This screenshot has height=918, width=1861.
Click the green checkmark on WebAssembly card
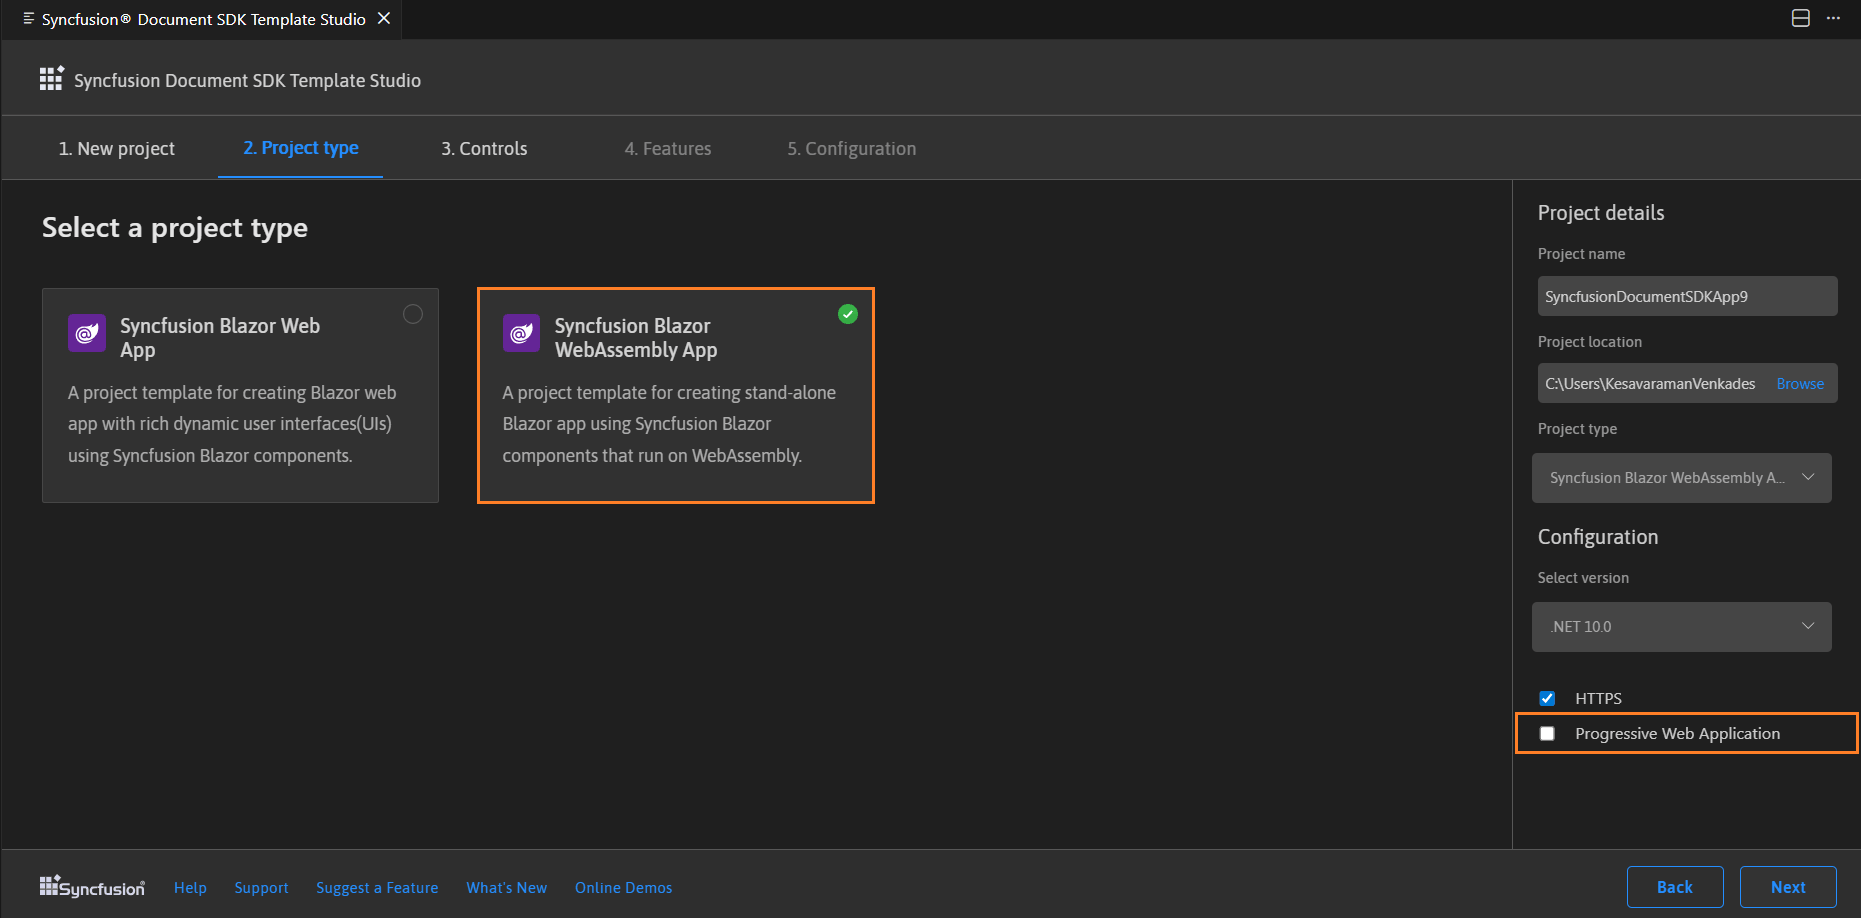click(x=847, y=314)
